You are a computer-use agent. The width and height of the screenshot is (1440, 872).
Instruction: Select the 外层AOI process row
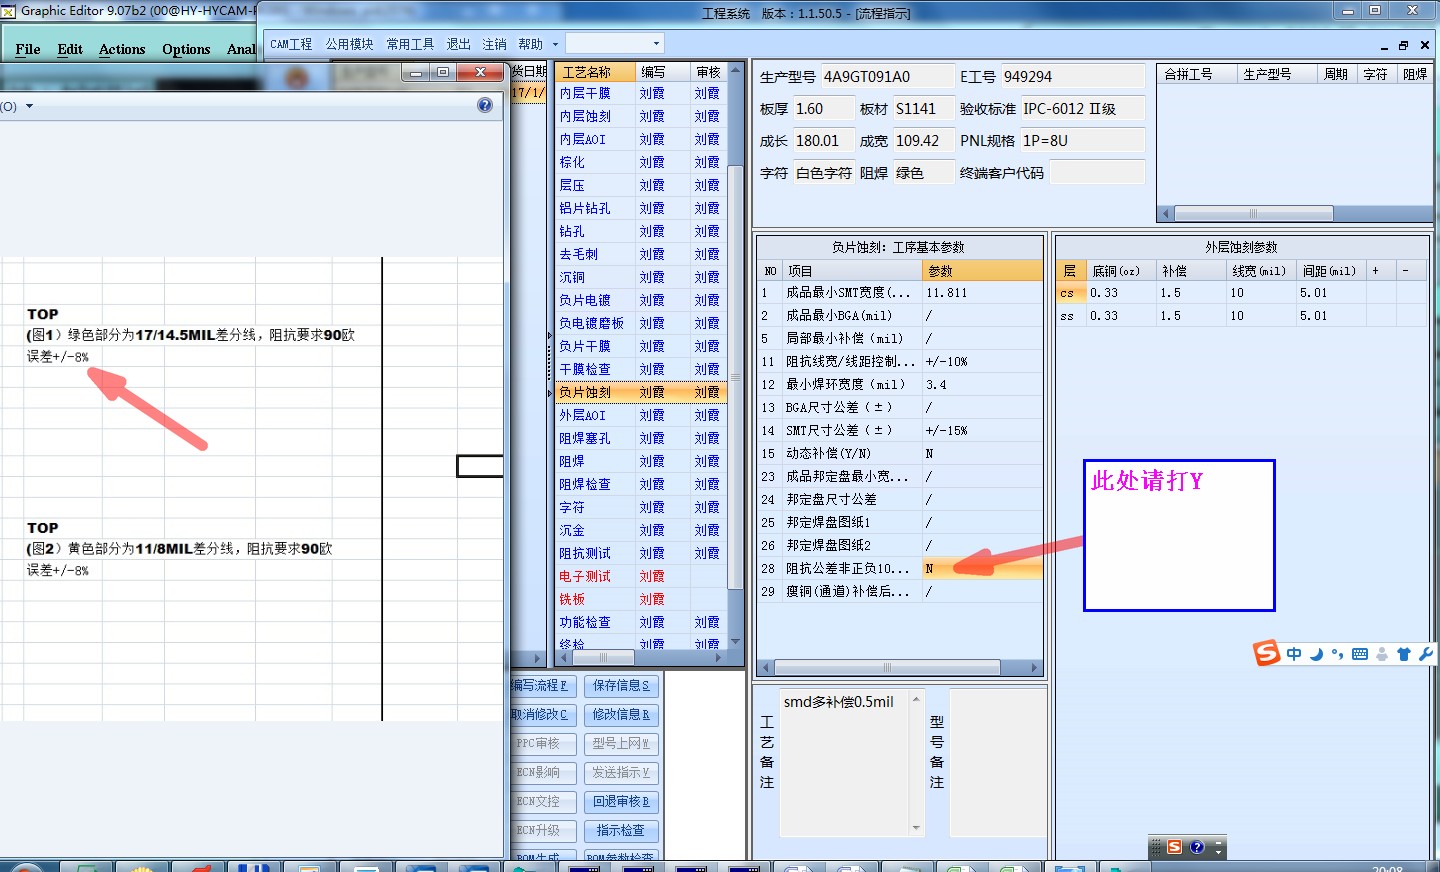pos(640,415)
